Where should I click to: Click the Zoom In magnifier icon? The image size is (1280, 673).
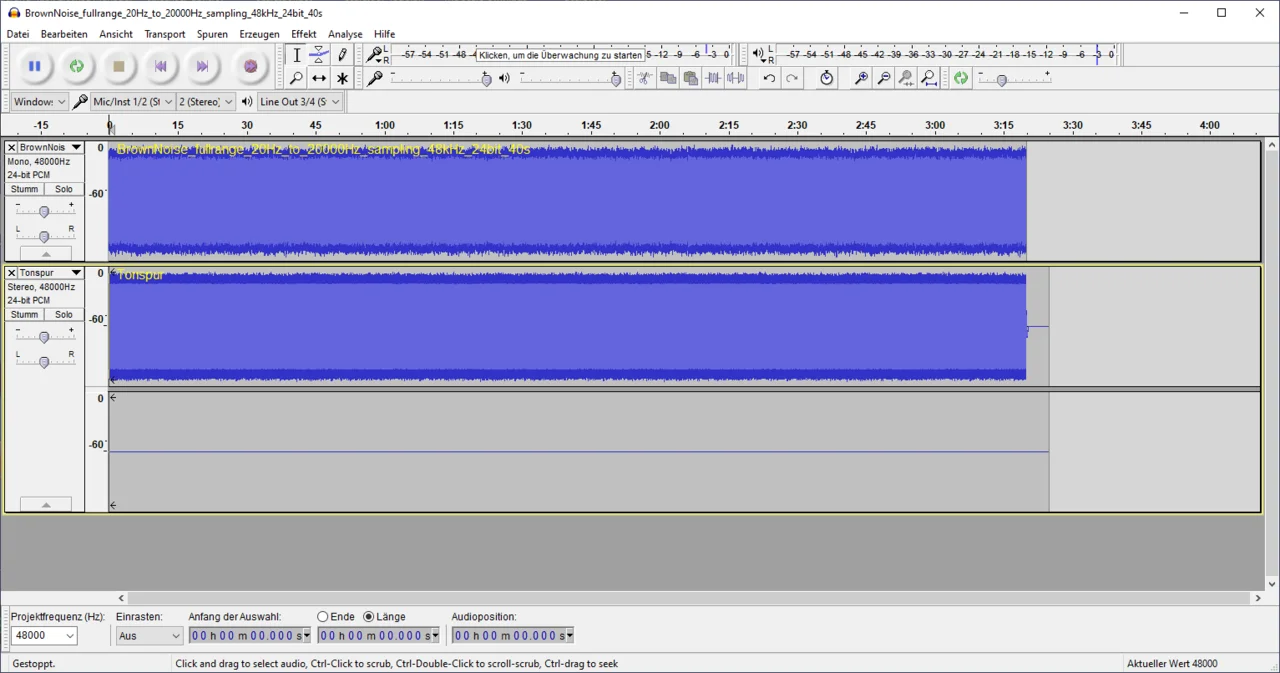click(x=860, y=78)
